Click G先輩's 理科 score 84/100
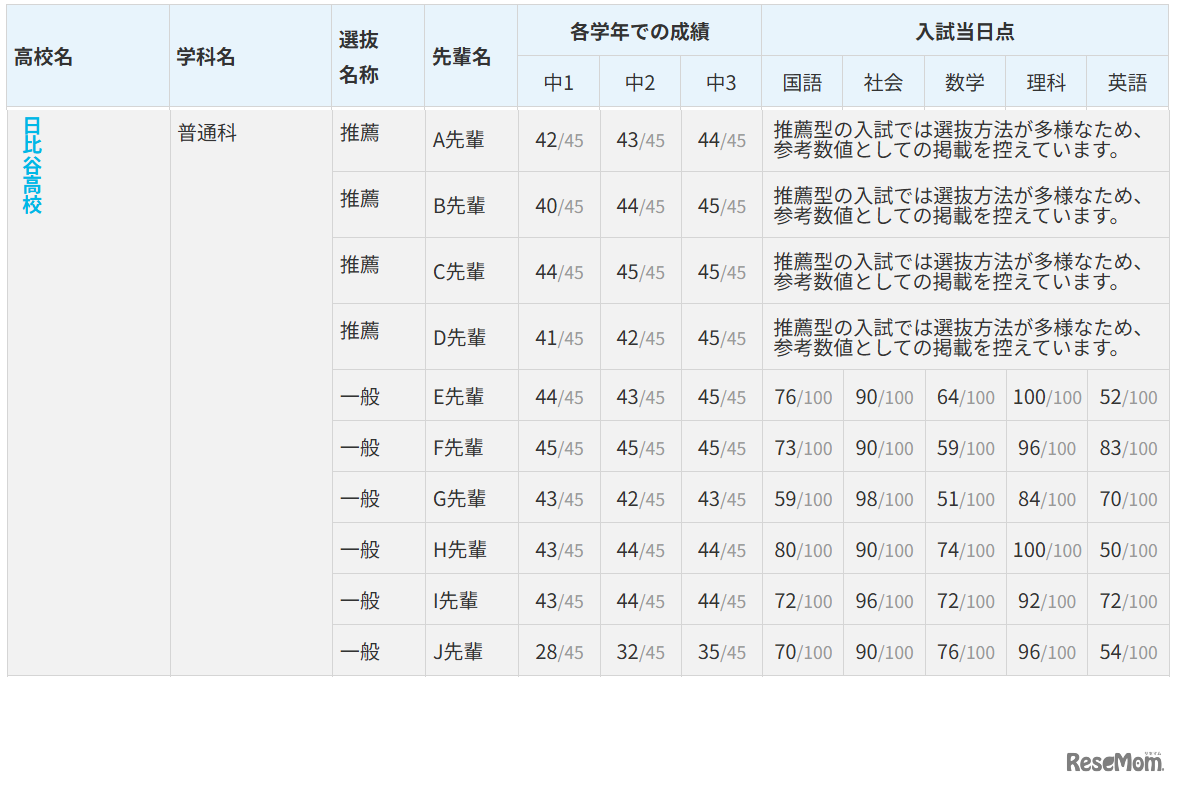 [x=1047, y=499]
